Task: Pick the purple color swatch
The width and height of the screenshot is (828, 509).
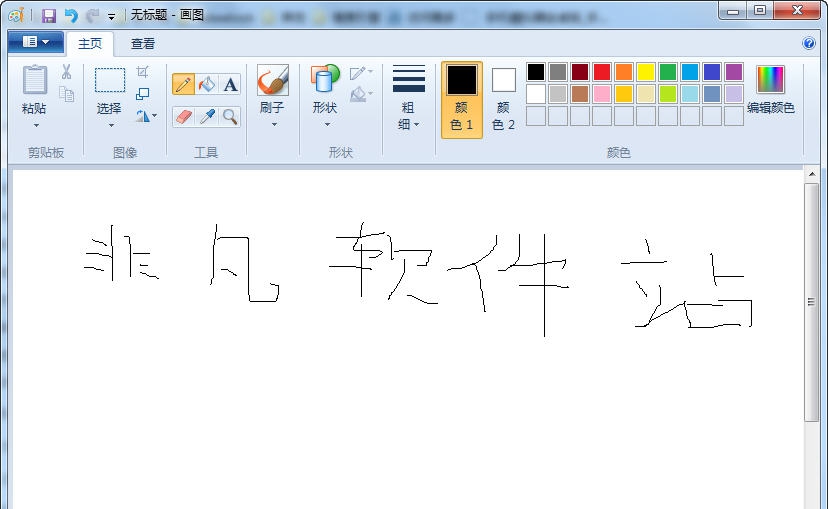Action: (734, 72)
